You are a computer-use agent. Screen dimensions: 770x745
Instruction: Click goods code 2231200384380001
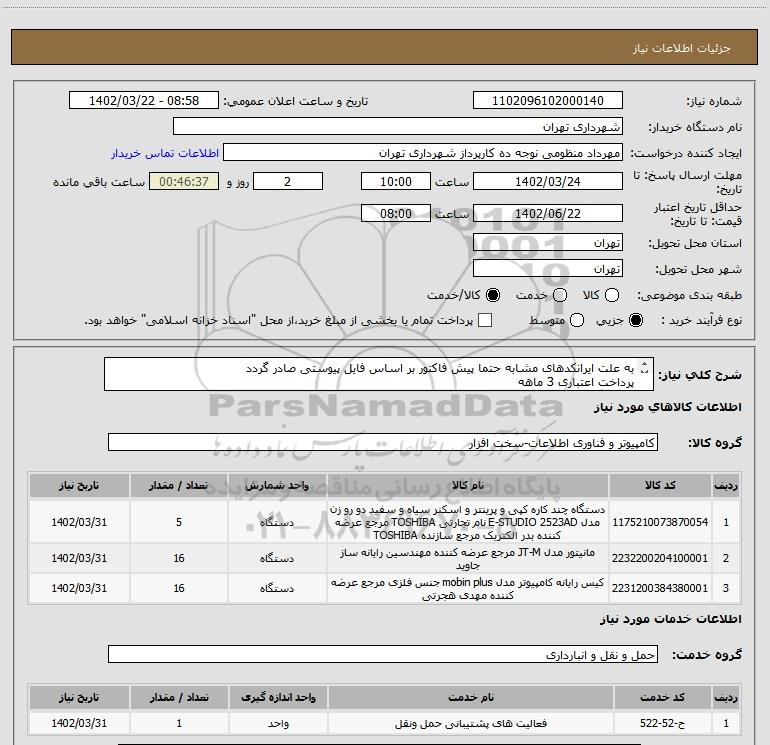point(660,588)
